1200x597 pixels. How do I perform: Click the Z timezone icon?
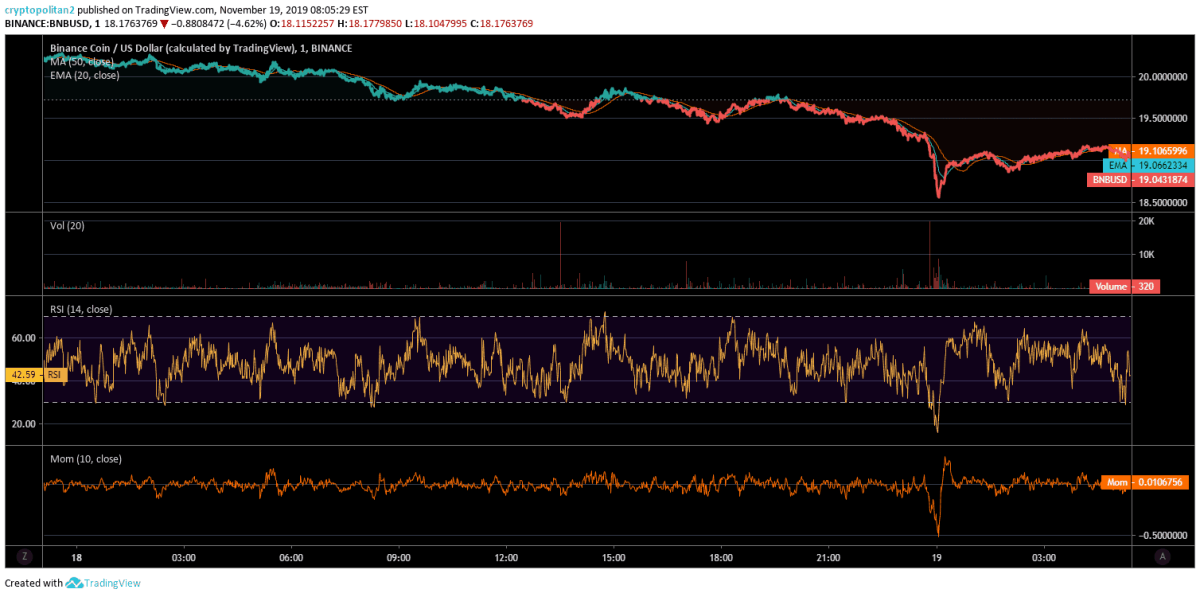[x=25, y=556]
